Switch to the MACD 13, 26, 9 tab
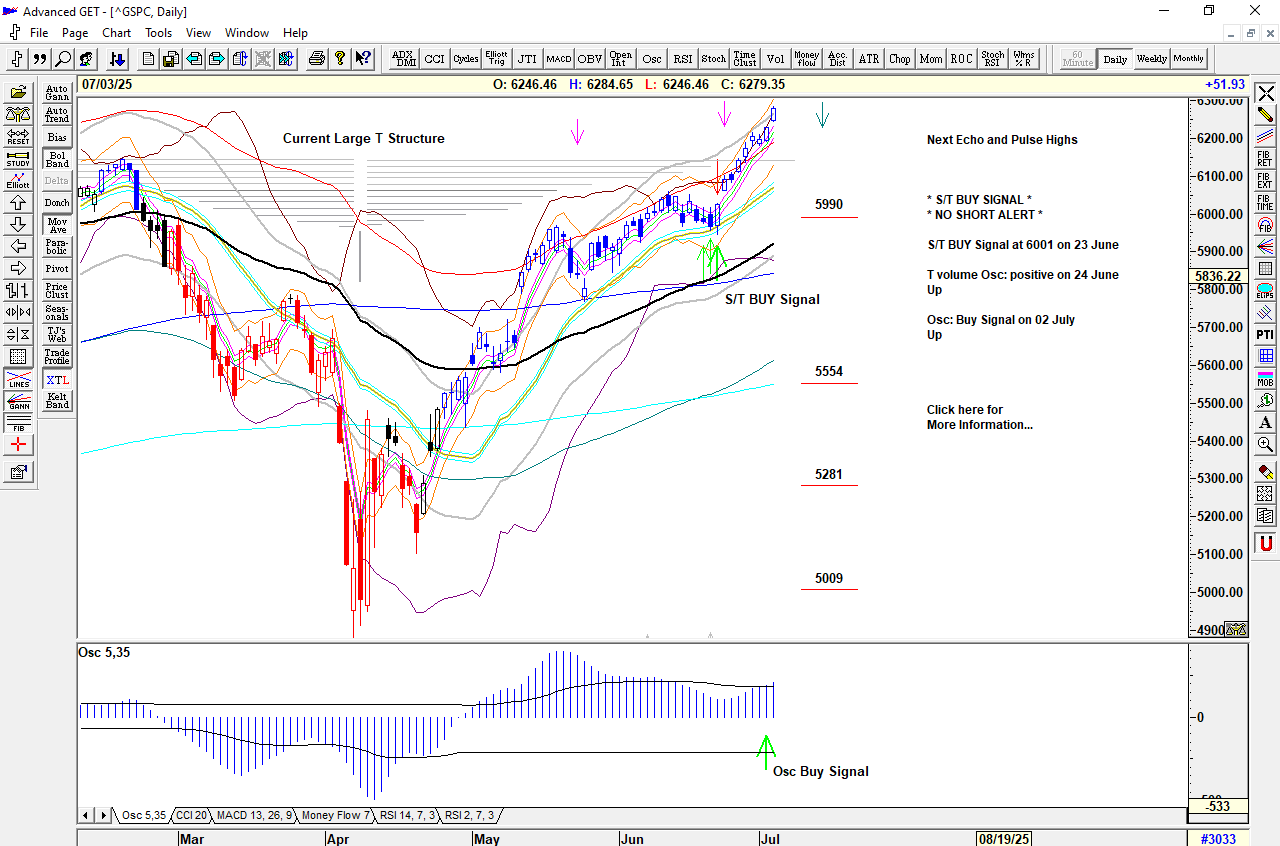1280x846 pixels. click(254, 816)
